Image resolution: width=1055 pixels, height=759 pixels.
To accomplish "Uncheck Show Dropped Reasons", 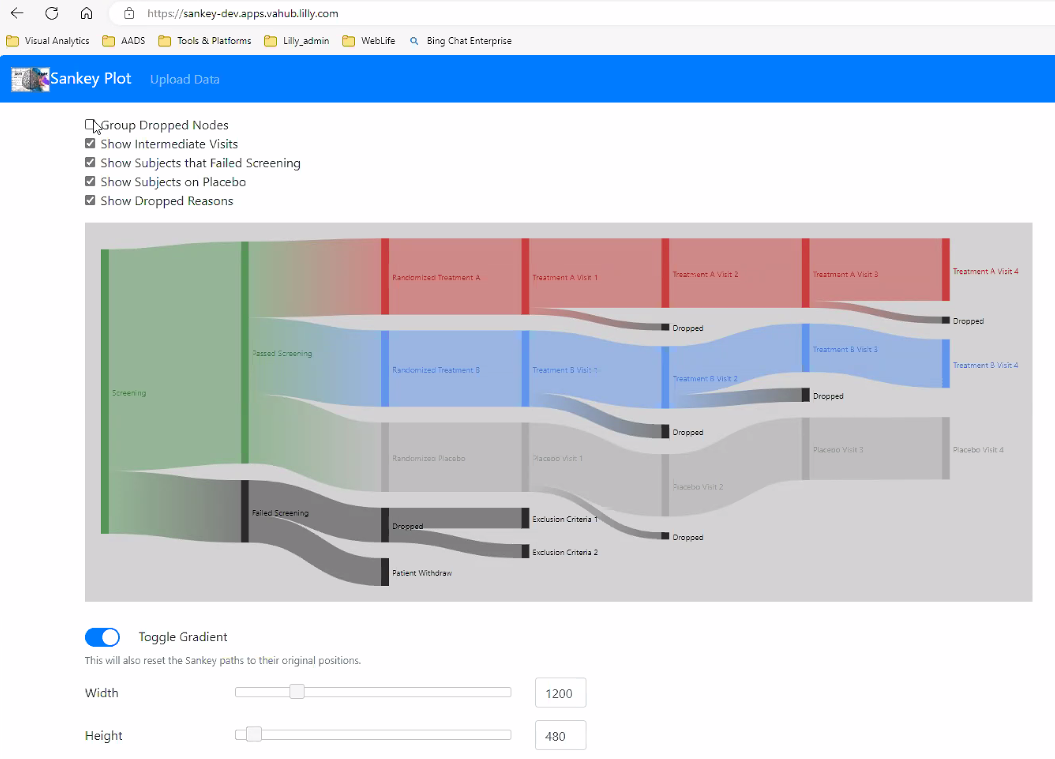I will pyautogui.click(x=90, y=200).
